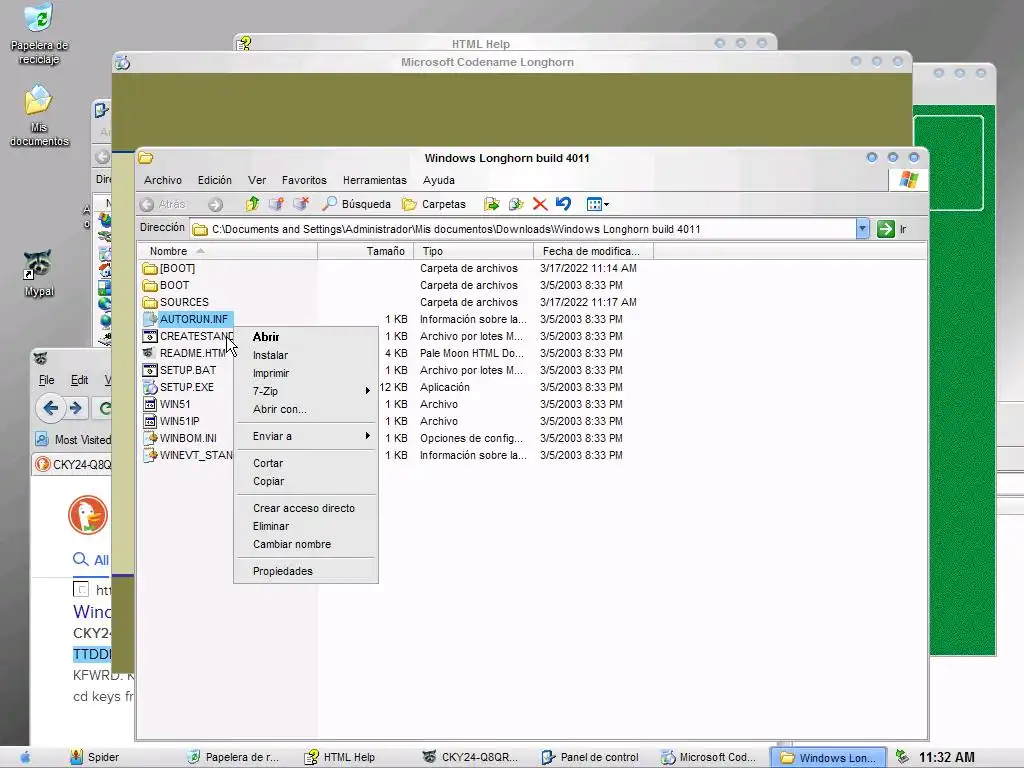The height and width of the screenshot is (768, 1024).
Task: Switch to HTML Help taskbar button
Action: tap(340, 758)
